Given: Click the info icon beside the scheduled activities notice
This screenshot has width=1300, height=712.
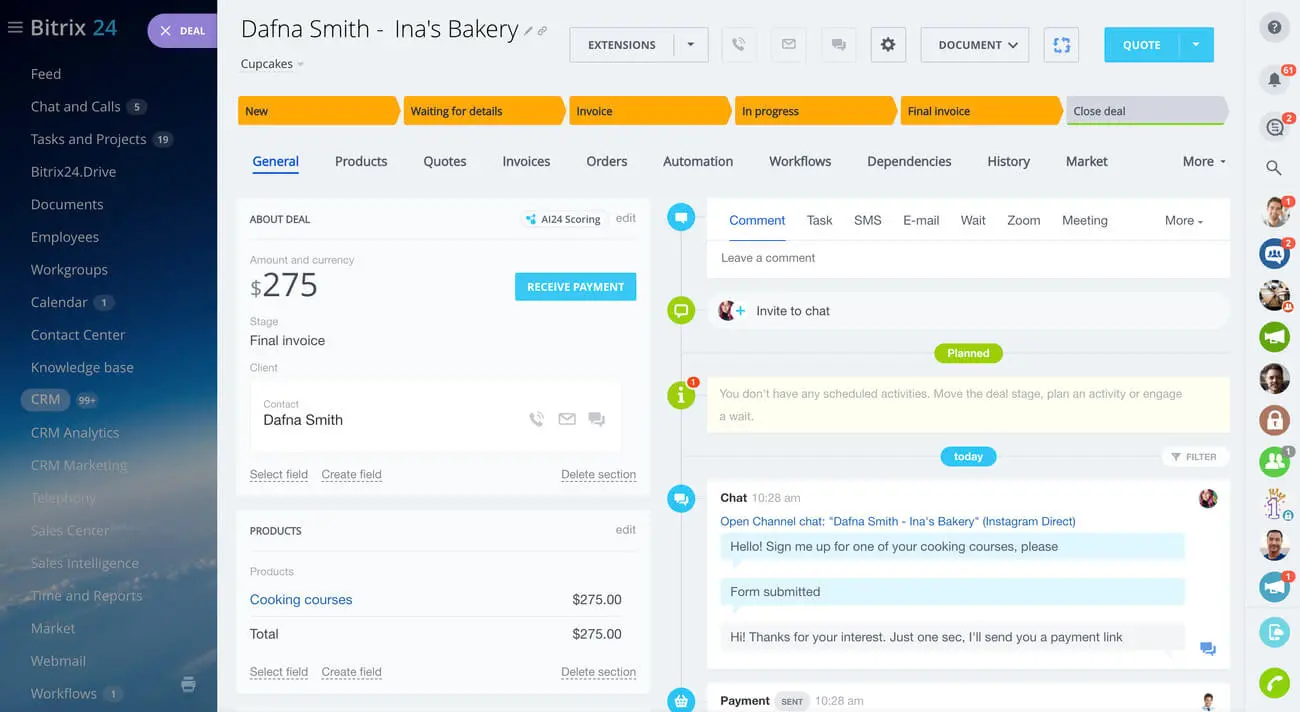Looking at the screenshot, I should pyautogui.click(x=681, y=395).
